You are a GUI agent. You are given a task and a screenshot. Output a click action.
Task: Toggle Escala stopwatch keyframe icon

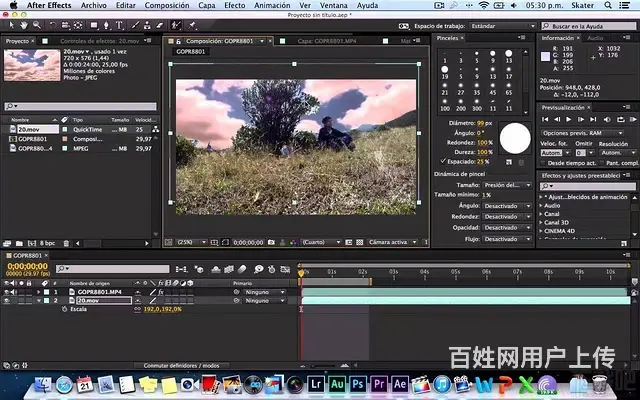click(x=64, y=309)
